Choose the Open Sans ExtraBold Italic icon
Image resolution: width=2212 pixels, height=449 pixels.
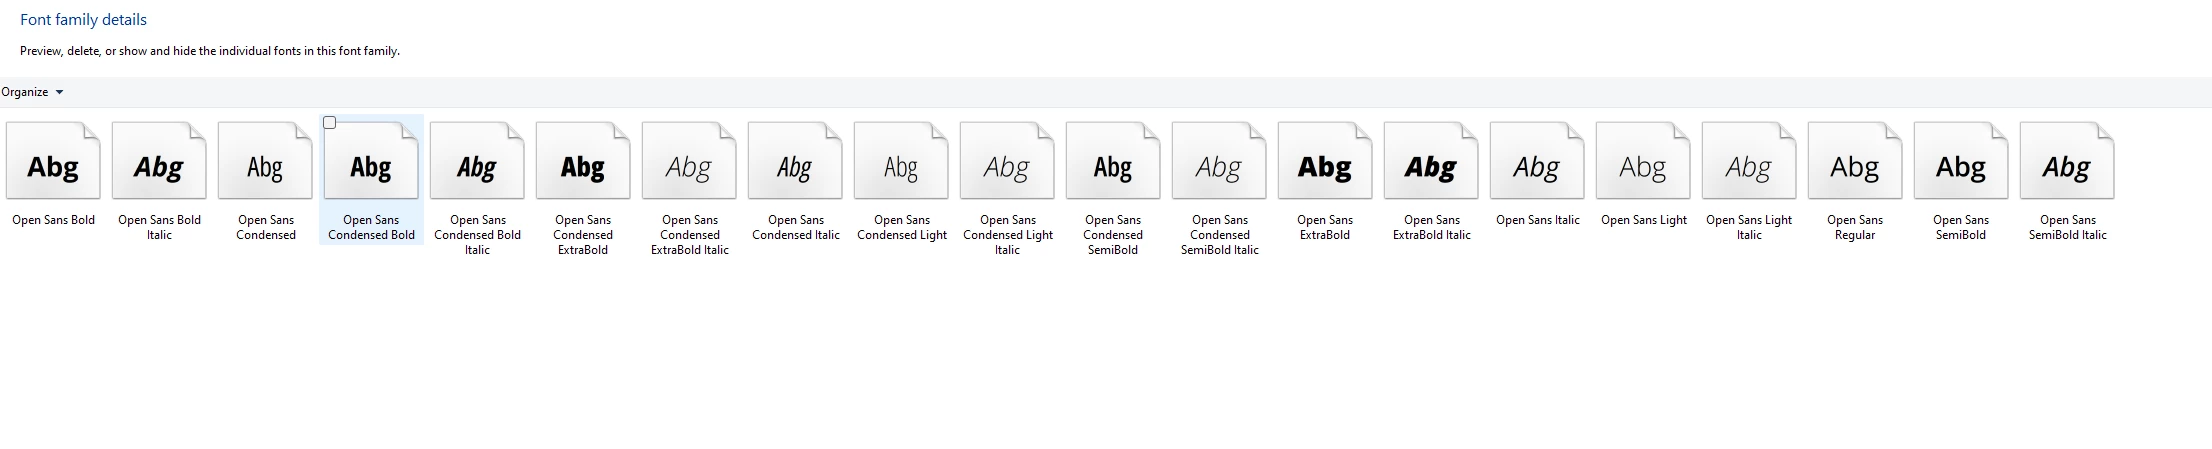click(x=1431, y=161)
